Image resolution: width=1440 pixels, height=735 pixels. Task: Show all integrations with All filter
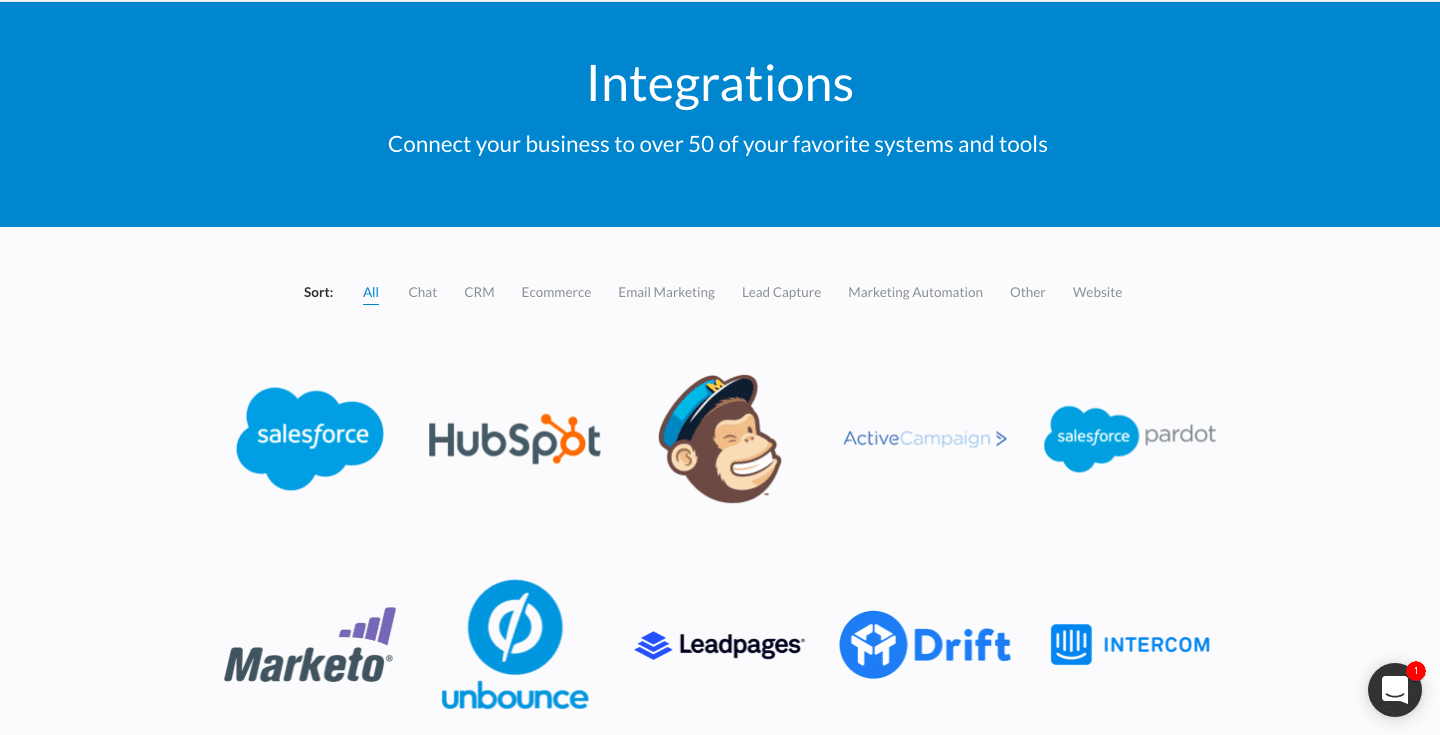371,292
